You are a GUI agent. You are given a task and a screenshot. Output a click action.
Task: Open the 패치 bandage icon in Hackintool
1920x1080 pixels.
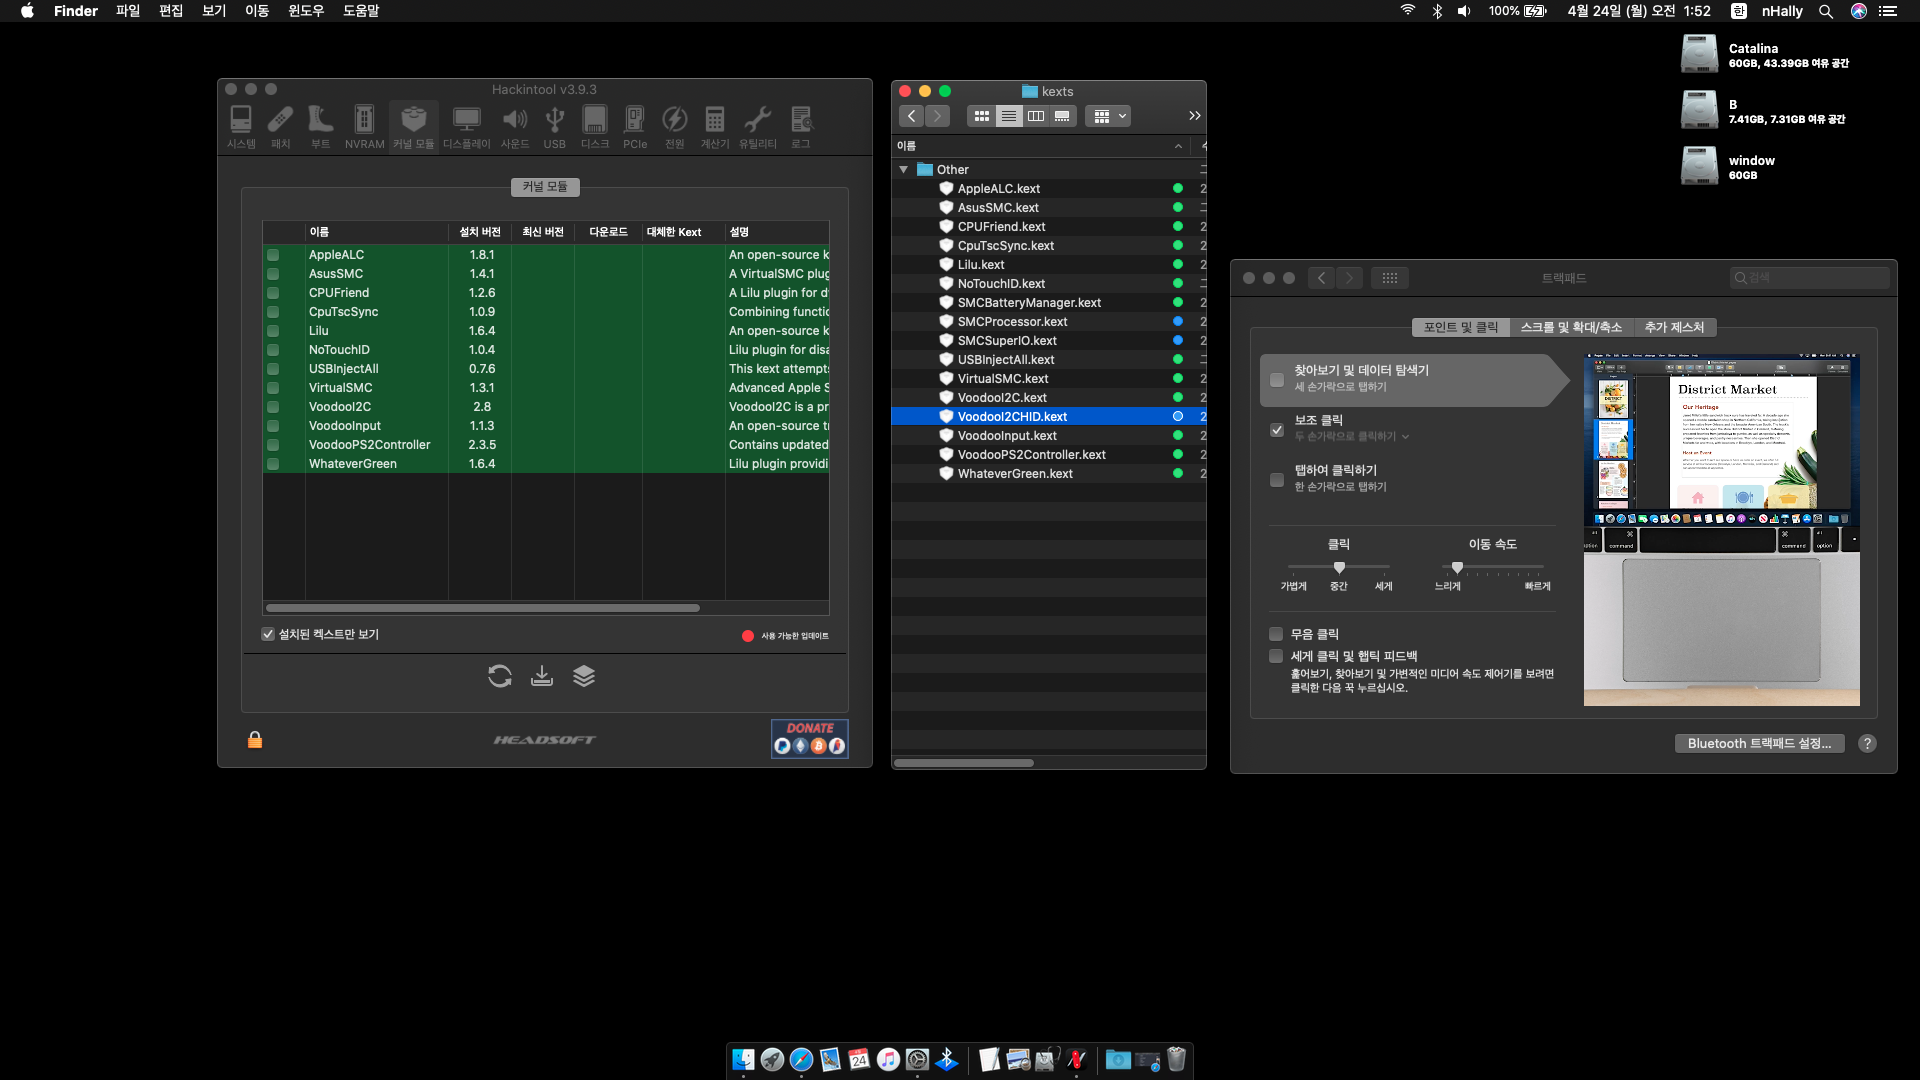[280, 127]
